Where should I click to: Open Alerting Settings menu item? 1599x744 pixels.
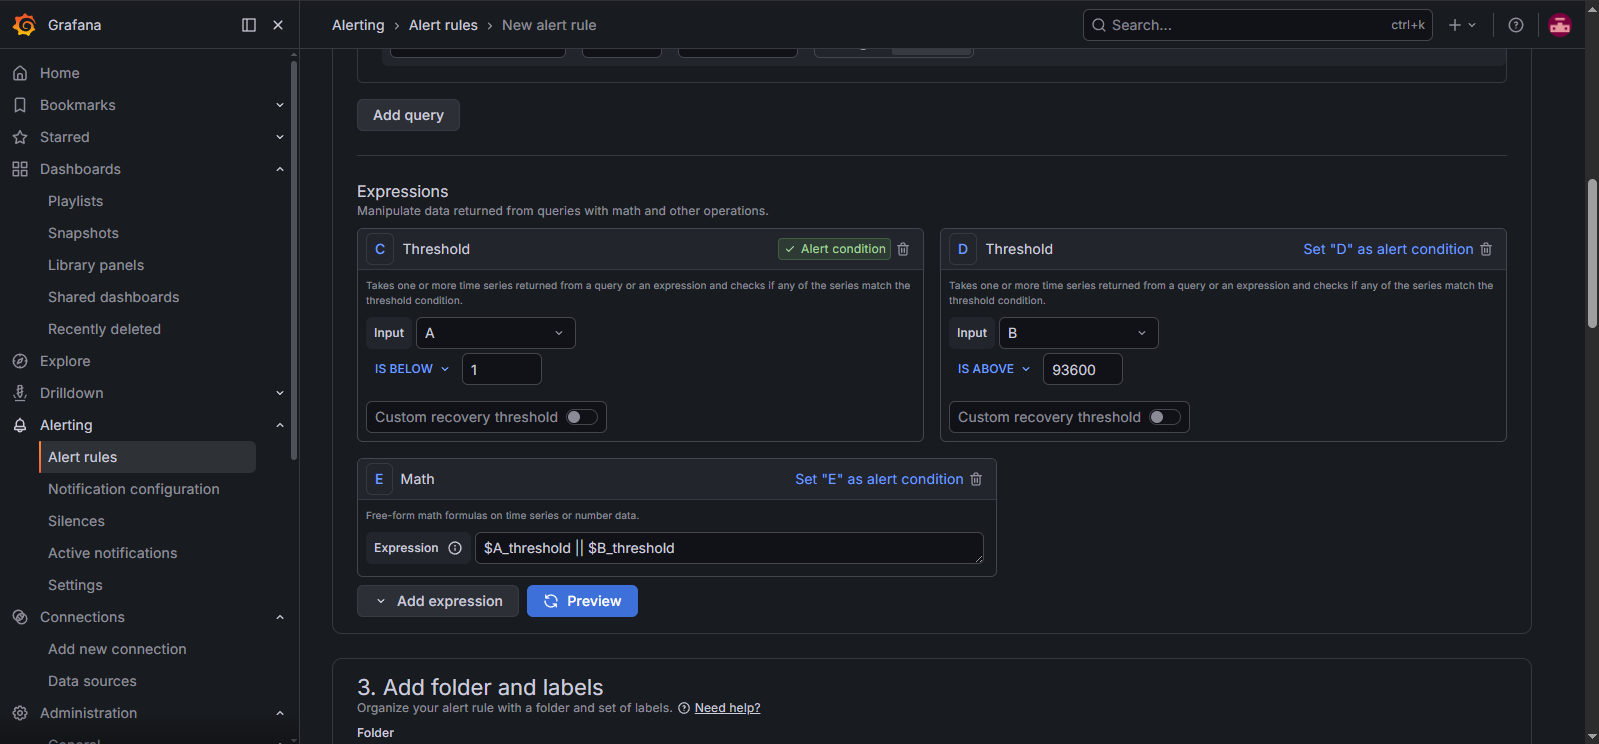tap(75, 585)
